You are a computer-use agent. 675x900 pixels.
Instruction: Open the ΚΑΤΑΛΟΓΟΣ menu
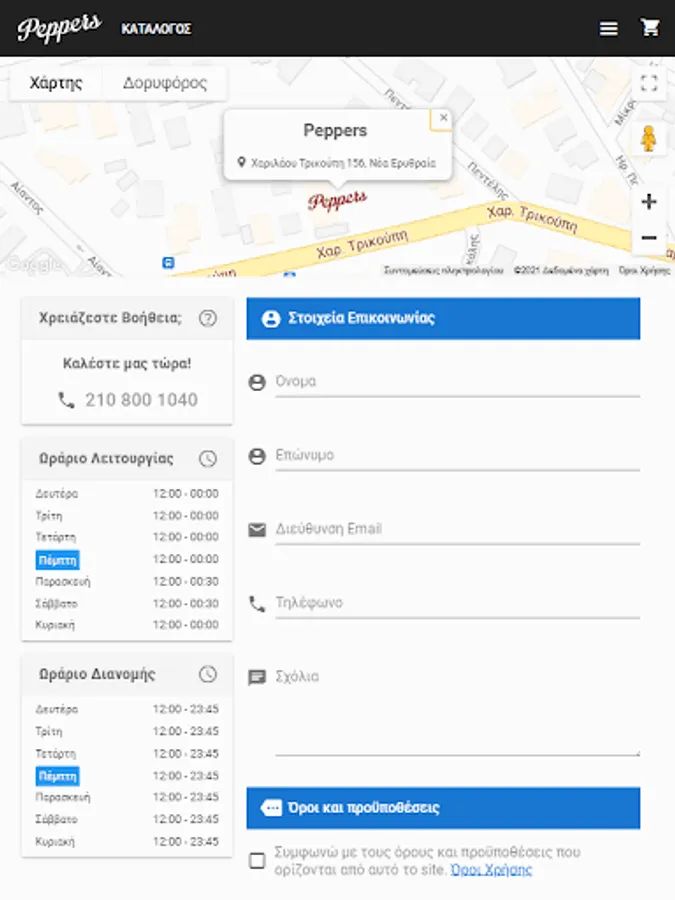[x=156, y=29]
